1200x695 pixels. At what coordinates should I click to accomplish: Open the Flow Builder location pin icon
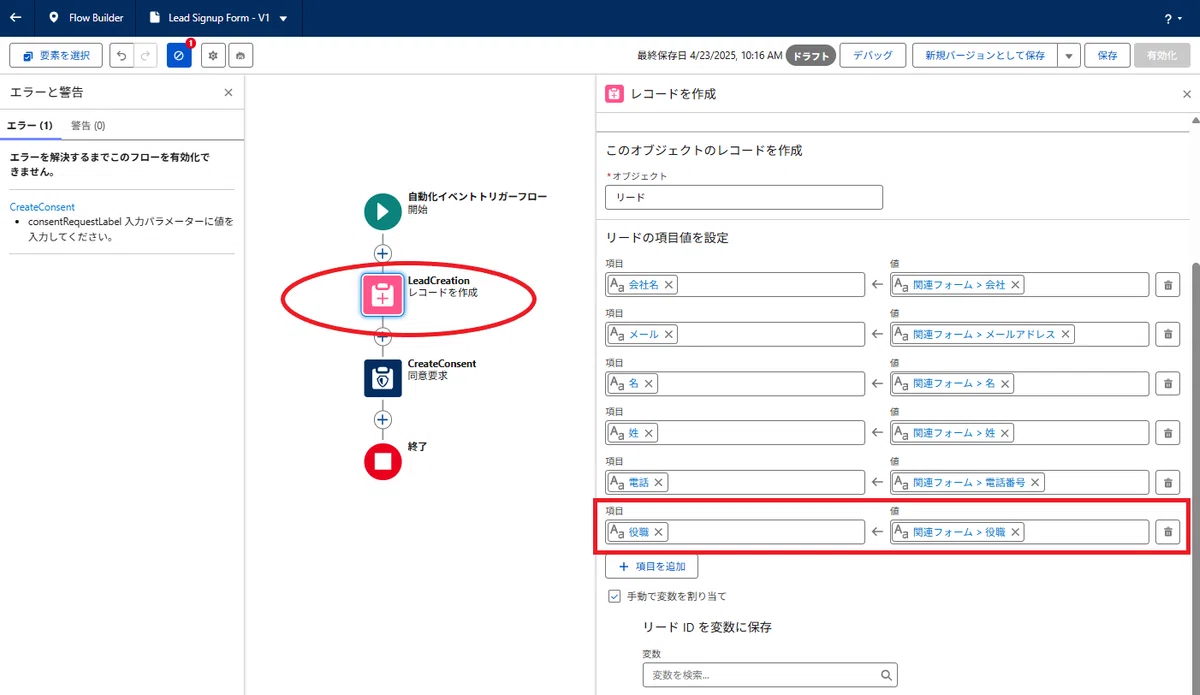[x=54, y=18]
